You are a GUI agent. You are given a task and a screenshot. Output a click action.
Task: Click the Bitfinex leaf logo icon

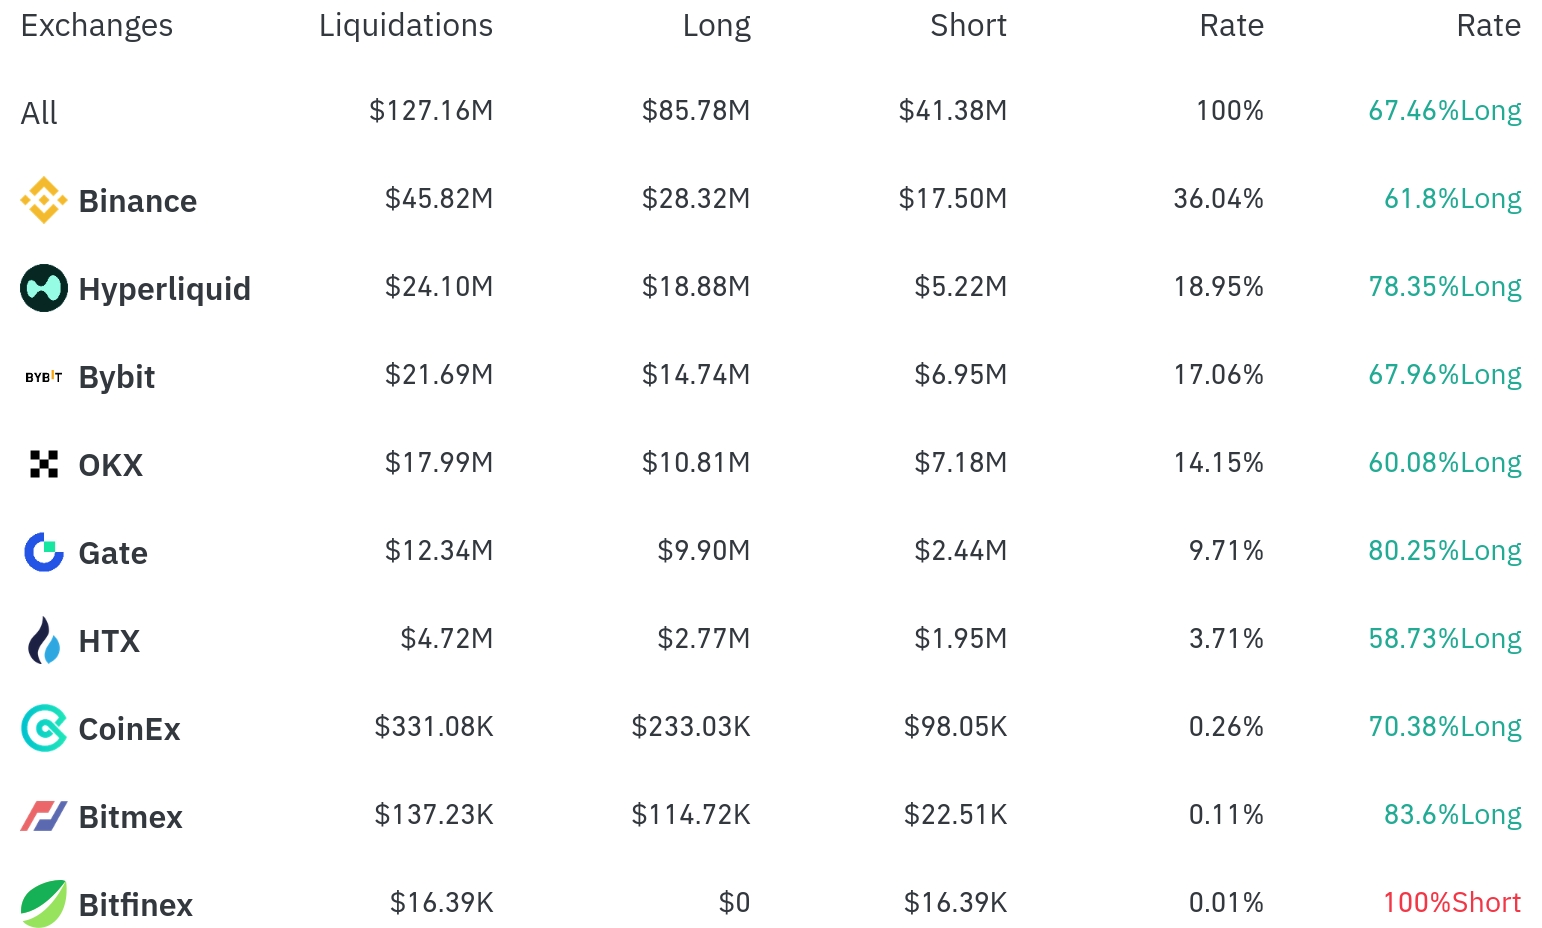(44, 904)
